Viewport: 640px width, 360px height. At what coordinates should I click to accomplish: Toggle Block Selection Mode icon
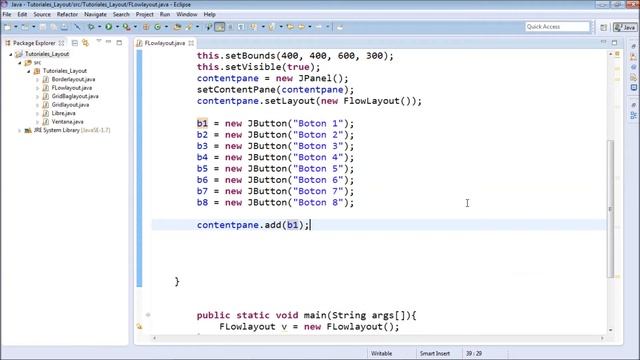coord(230,27)
